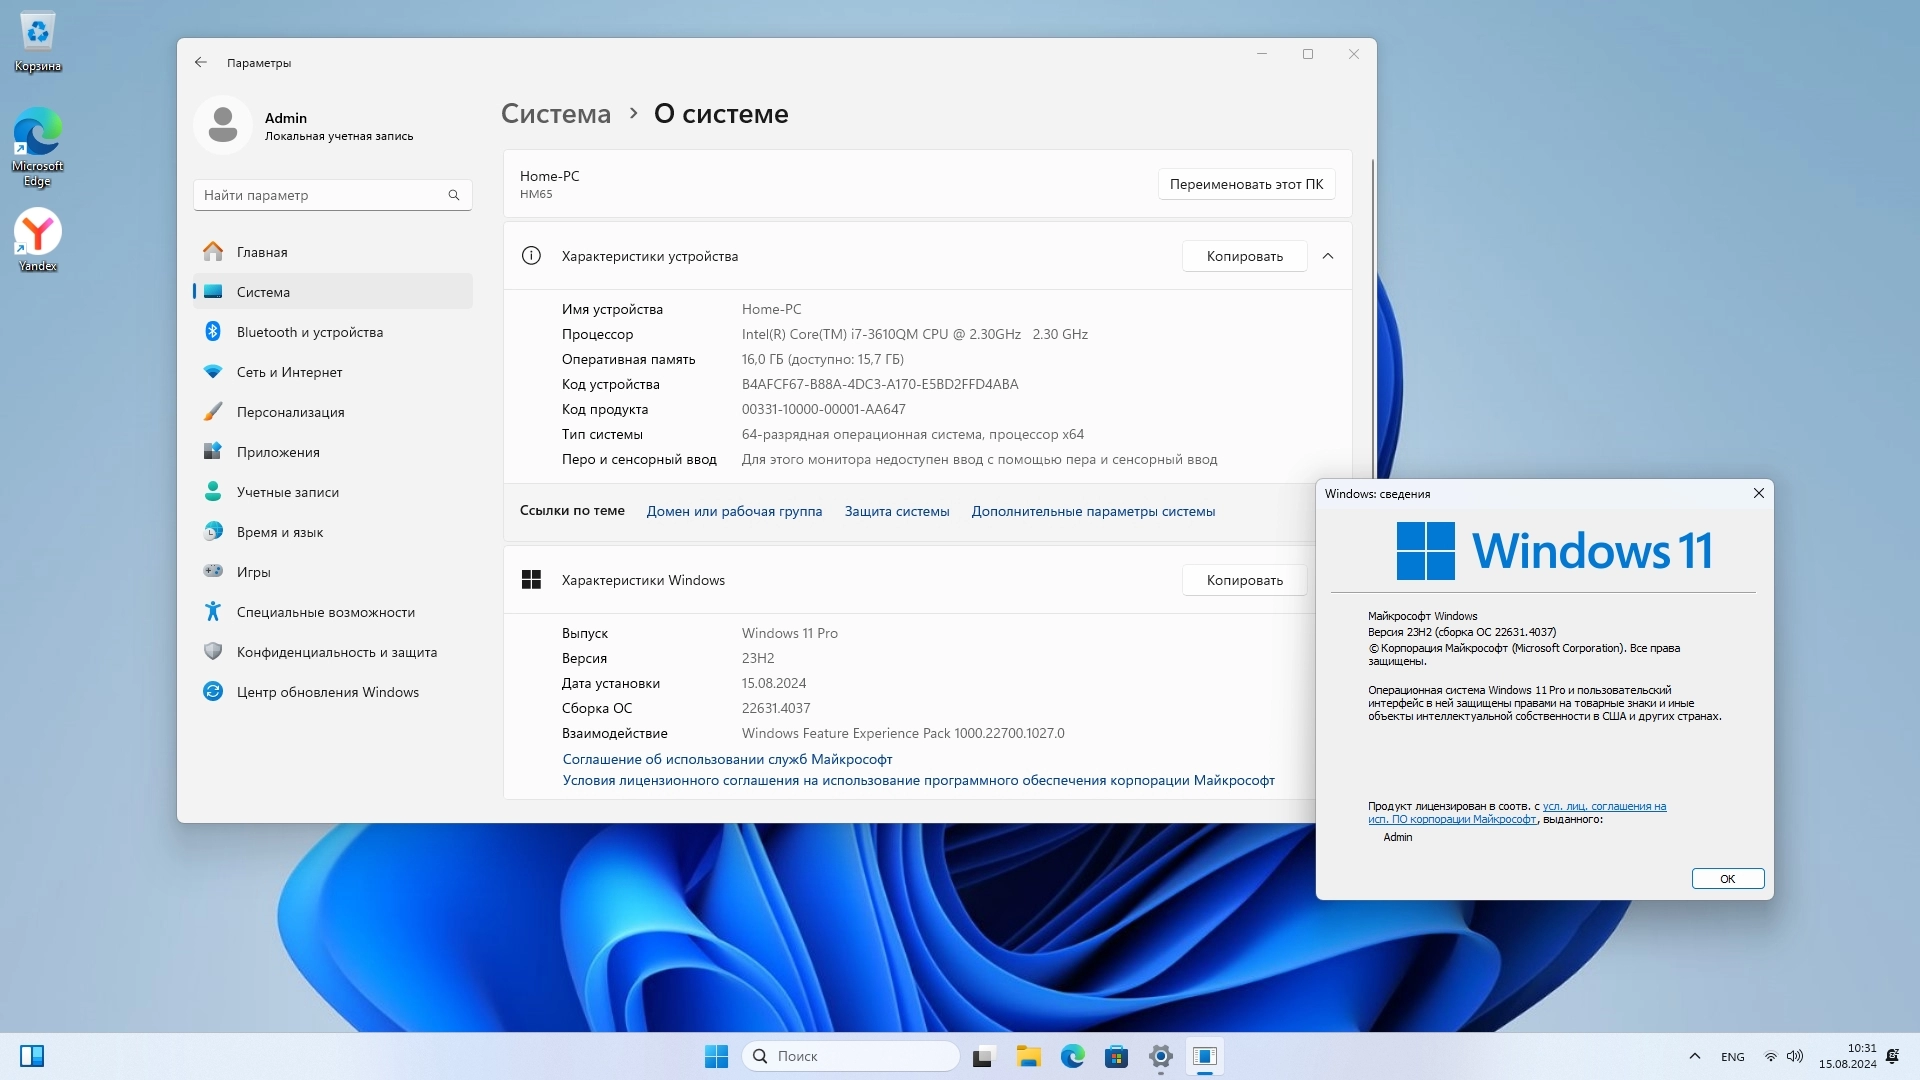The height and width of the screenshot is (1080, 1920).
Task: Click the search magnifier icon in Settings
Action: [454, 195]
